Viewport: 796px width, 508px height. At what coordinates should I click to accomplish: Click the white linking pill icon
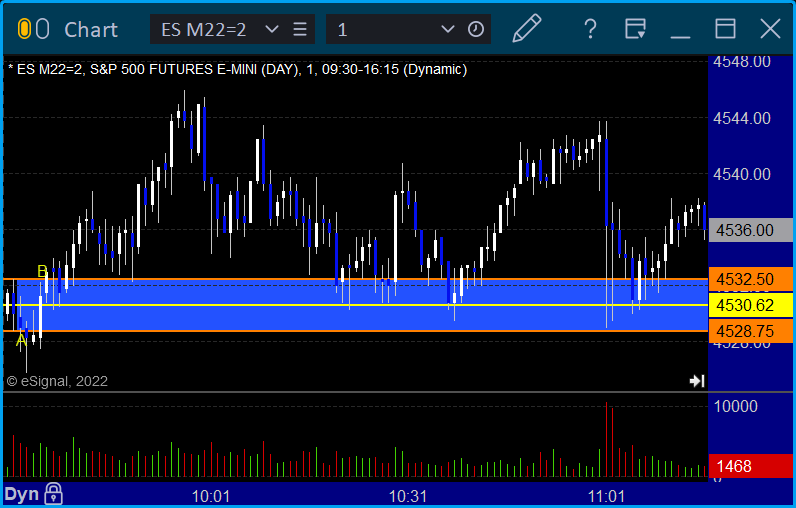[43, 29]
